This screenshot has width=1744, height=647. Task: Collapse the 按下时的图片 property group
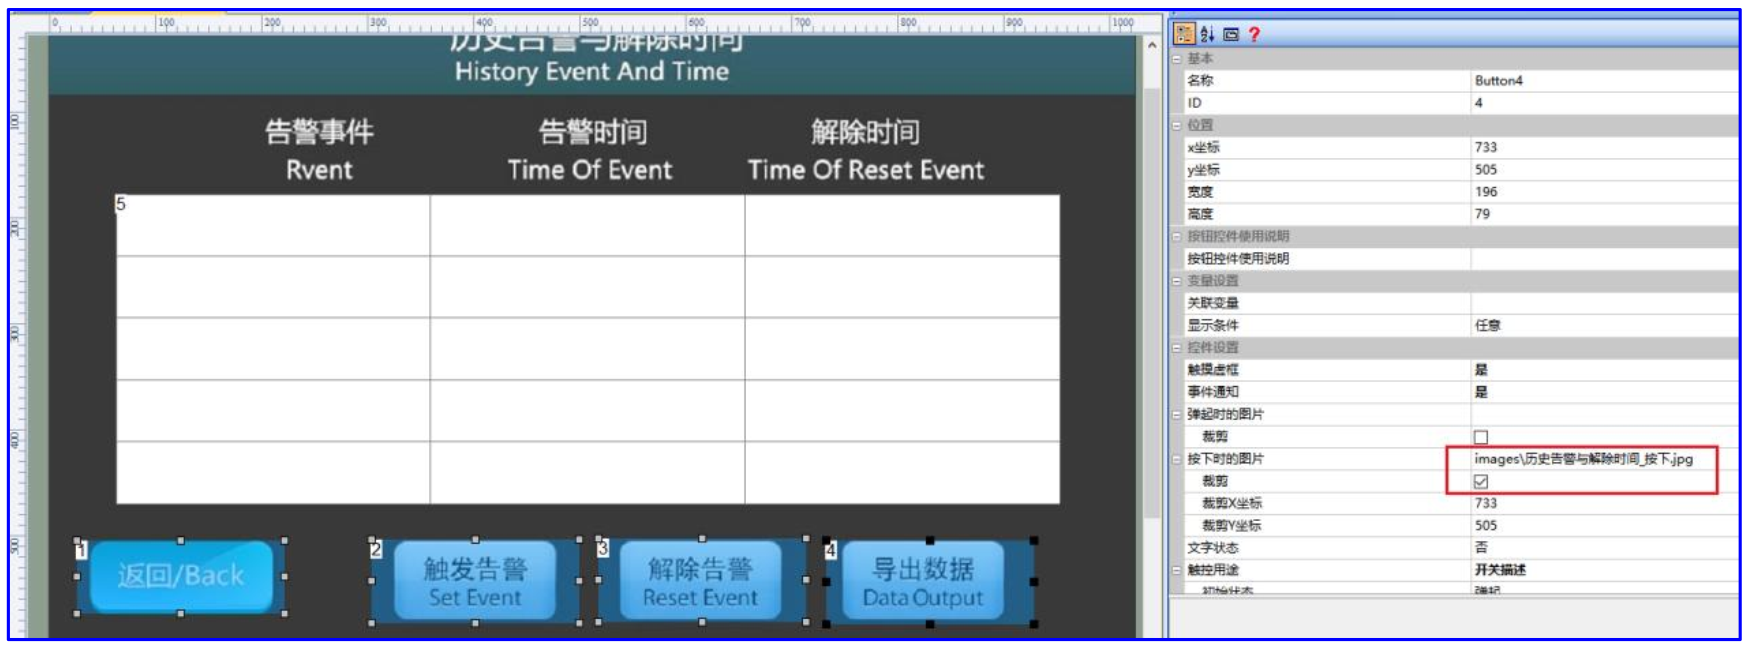1177,459
